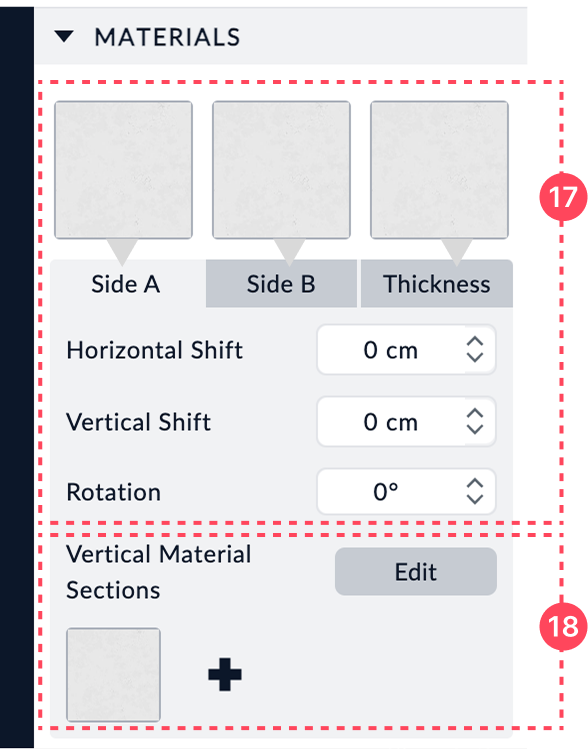Screen dimensions: 588x749
Task: Click Edit for Vertical Material Sections
Action: [x=416, y=571]
